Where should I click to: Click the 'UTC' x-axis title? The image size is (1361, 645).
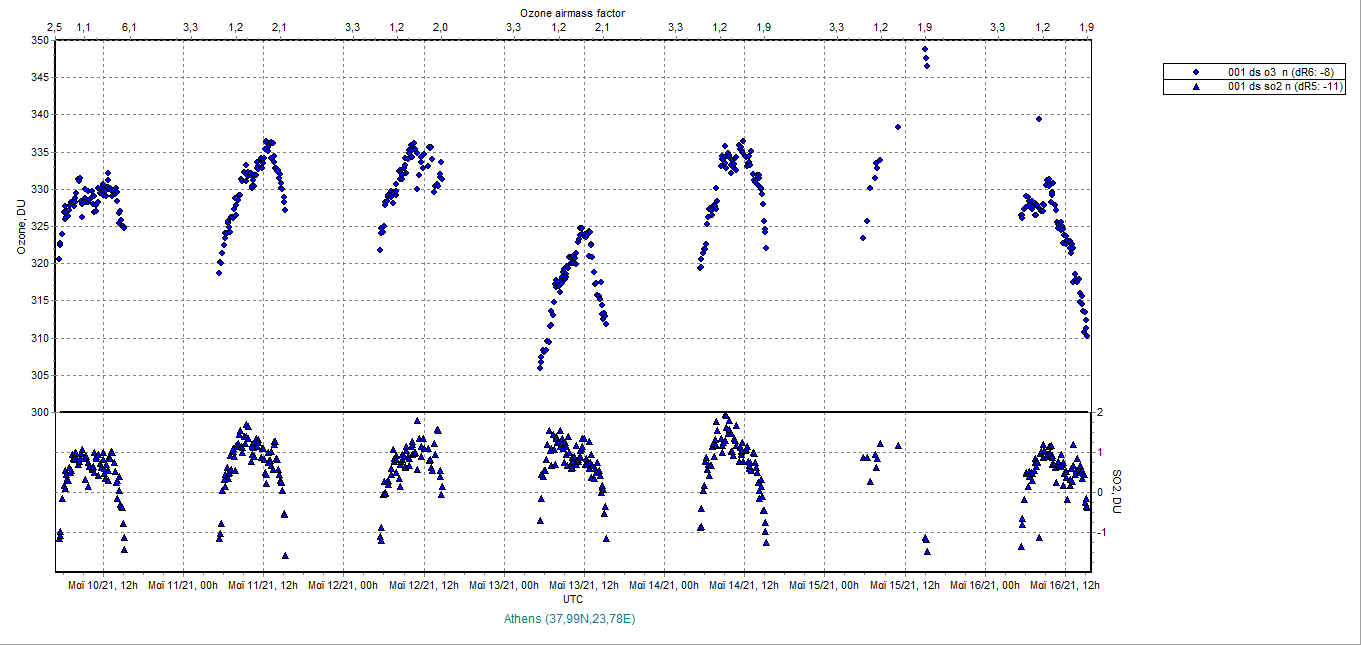[573, 599]
